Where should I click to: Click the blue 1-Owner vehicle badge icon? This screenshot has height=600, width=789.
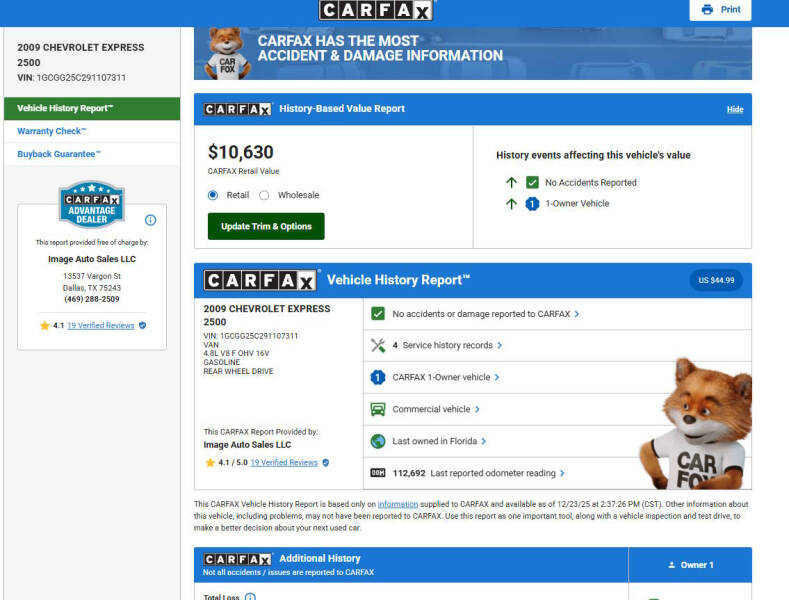coord(377,377)
